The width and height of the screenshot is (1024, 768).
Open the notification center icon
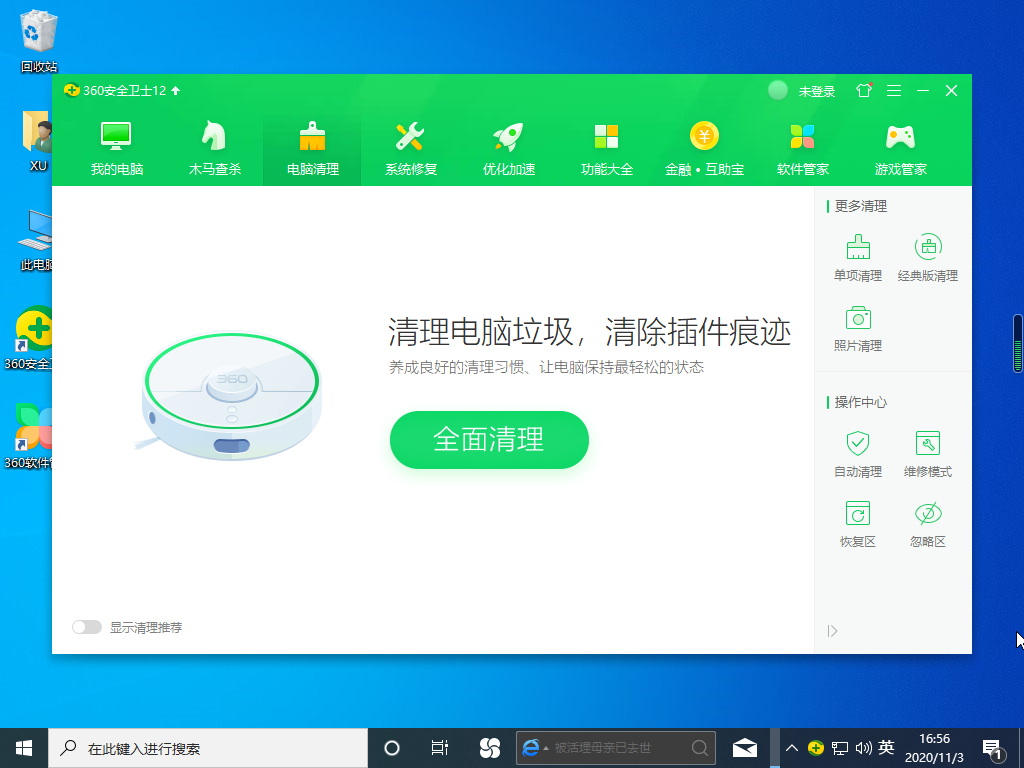point(993,749)
